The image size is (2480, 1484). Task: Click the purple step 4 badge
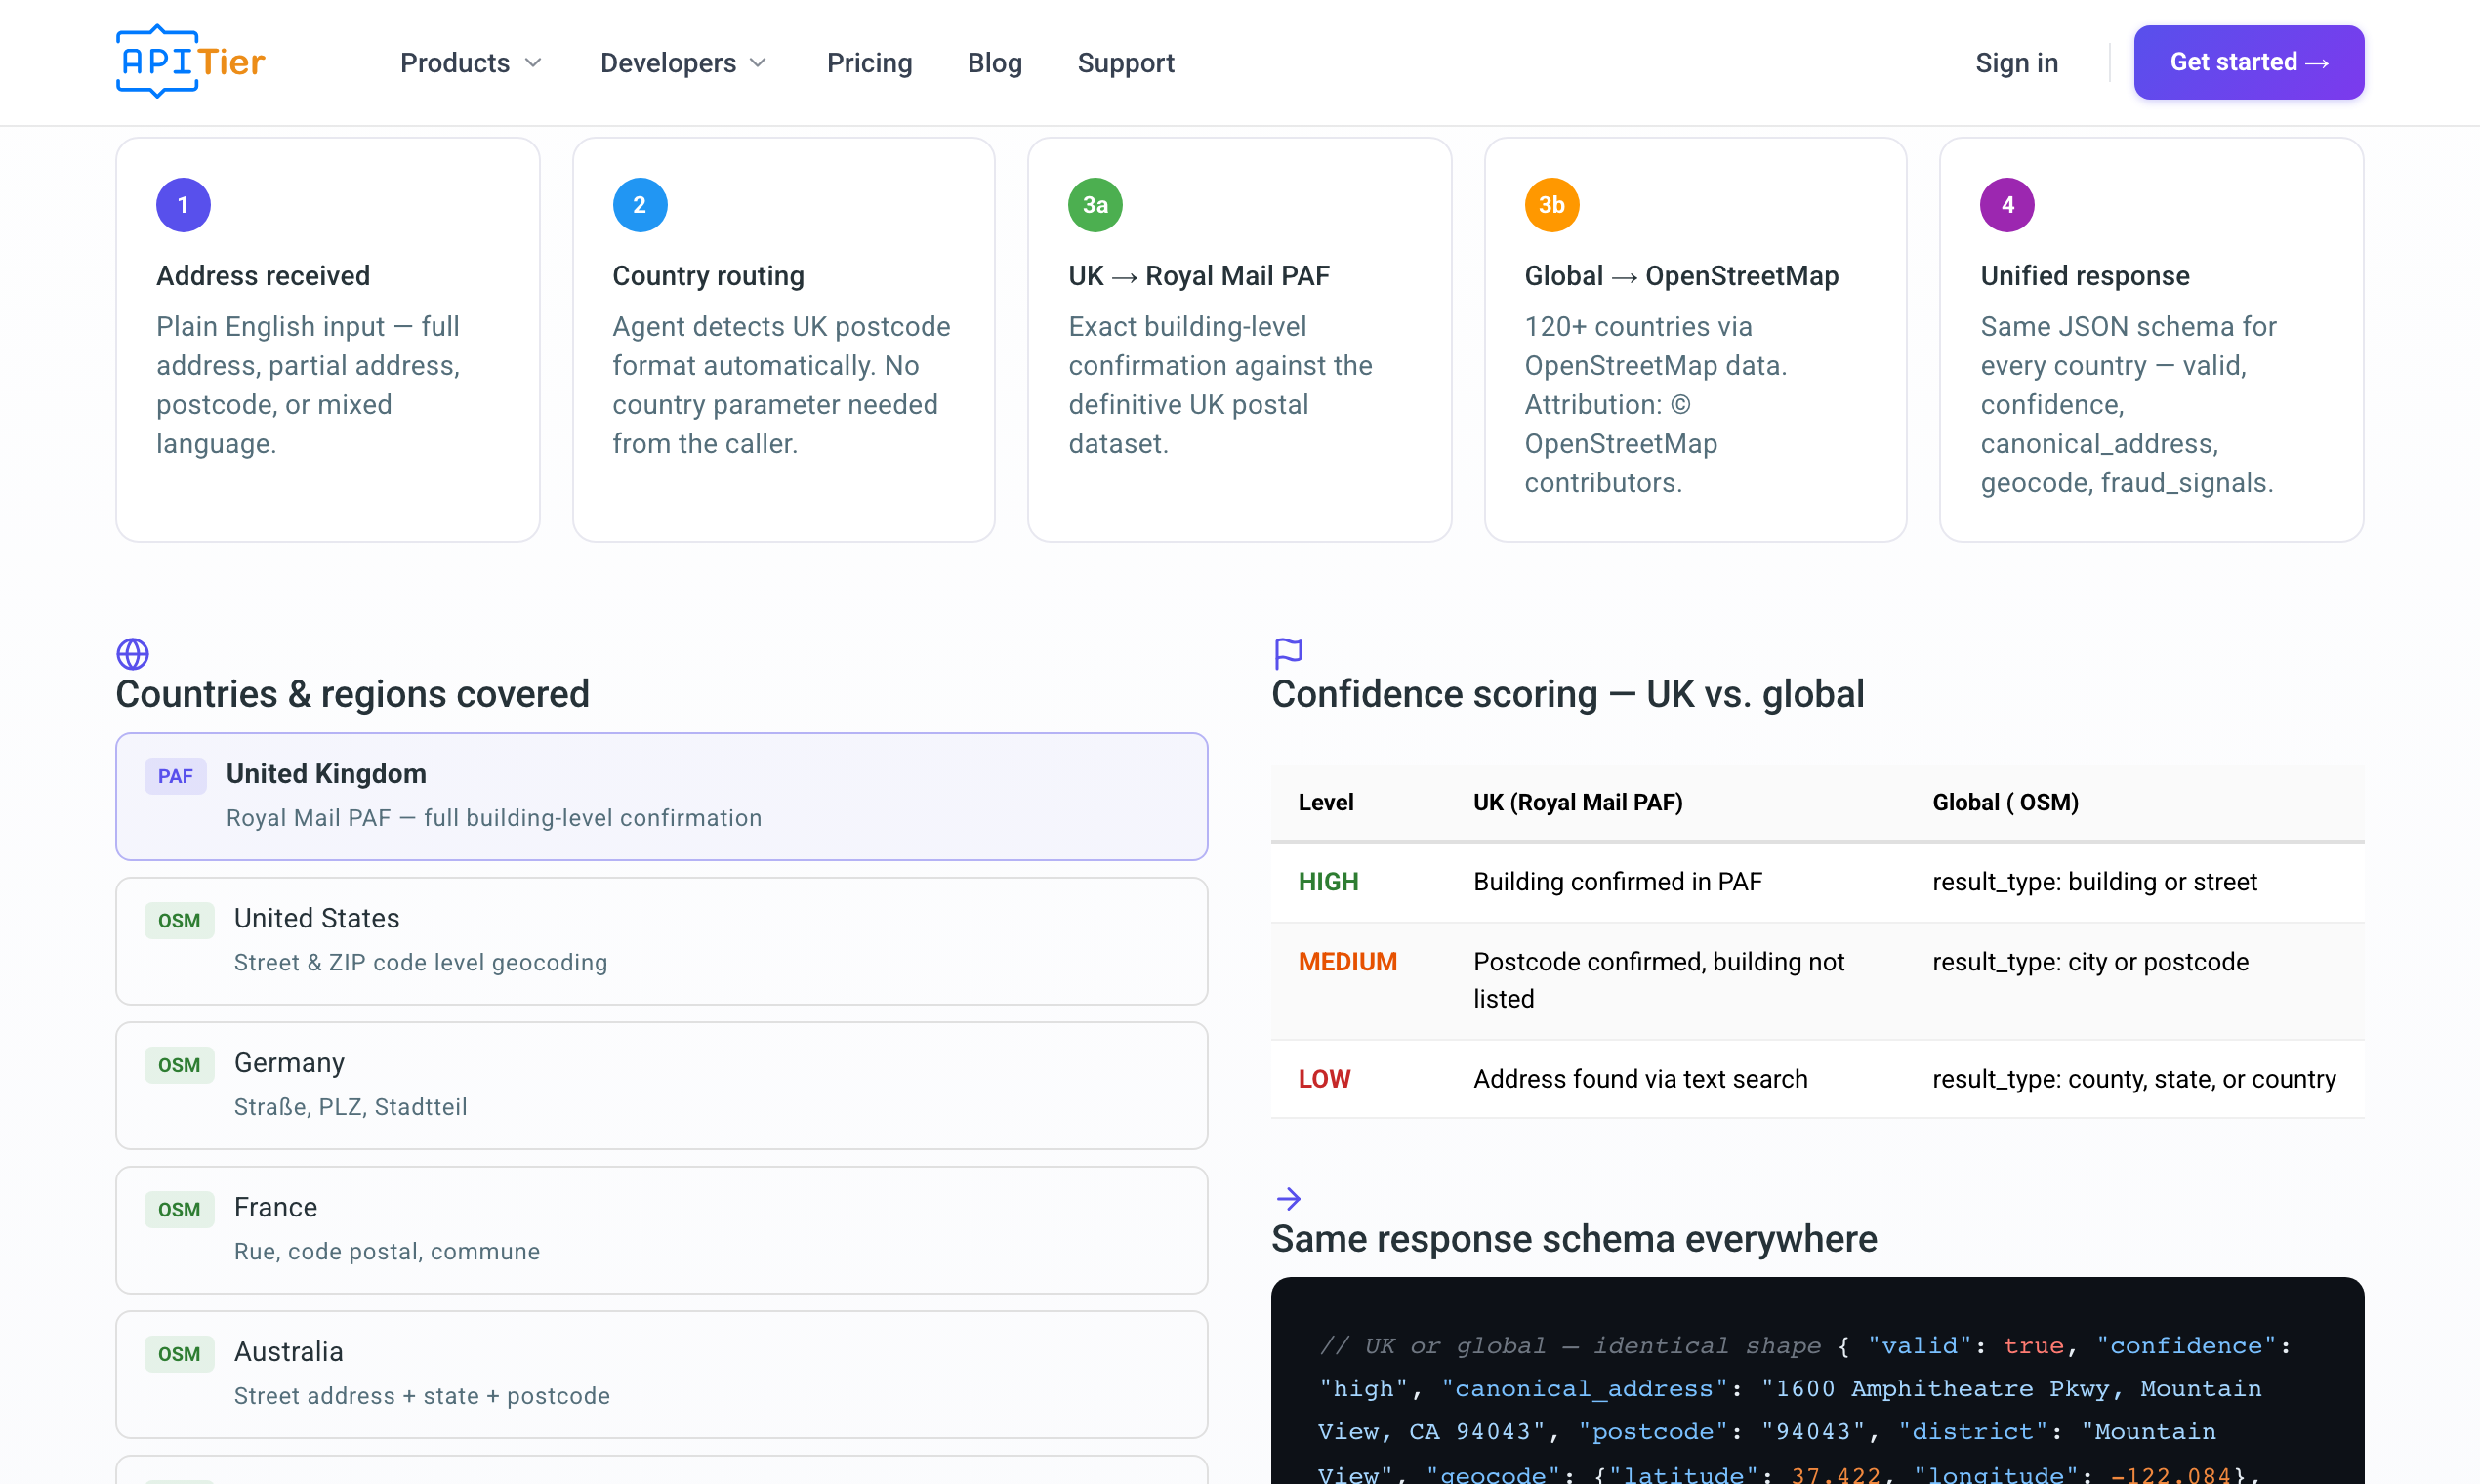click(x=2007, y=205)
